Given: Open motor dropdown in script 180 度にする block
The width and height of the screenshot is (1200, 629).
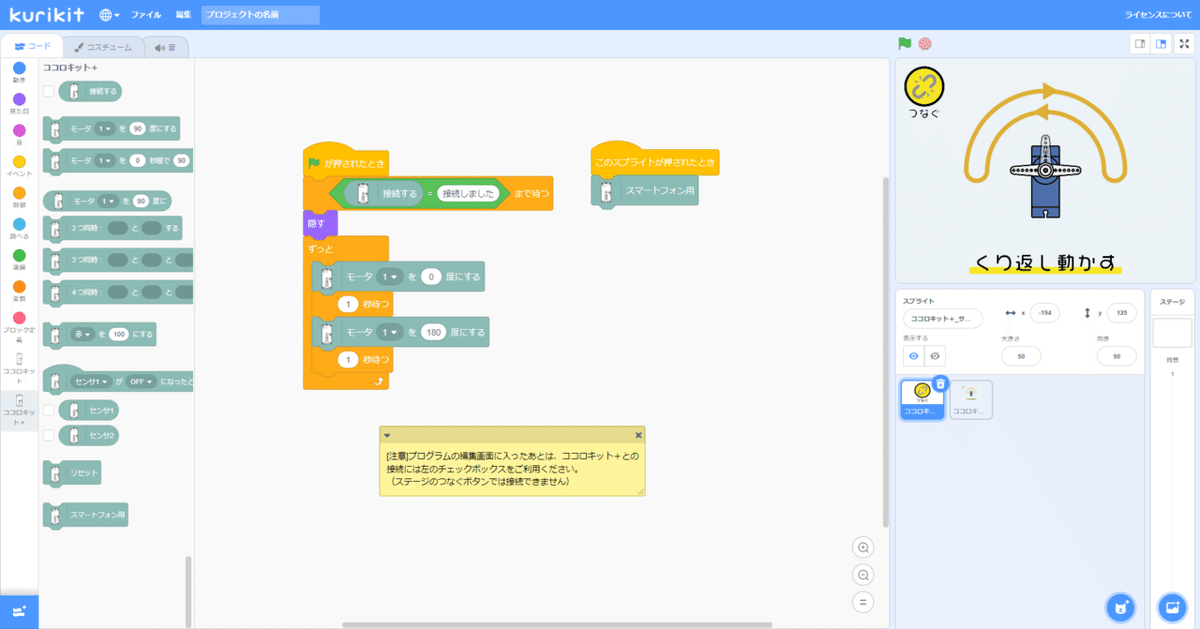Looking at the screenshot, I should point(390,332).
